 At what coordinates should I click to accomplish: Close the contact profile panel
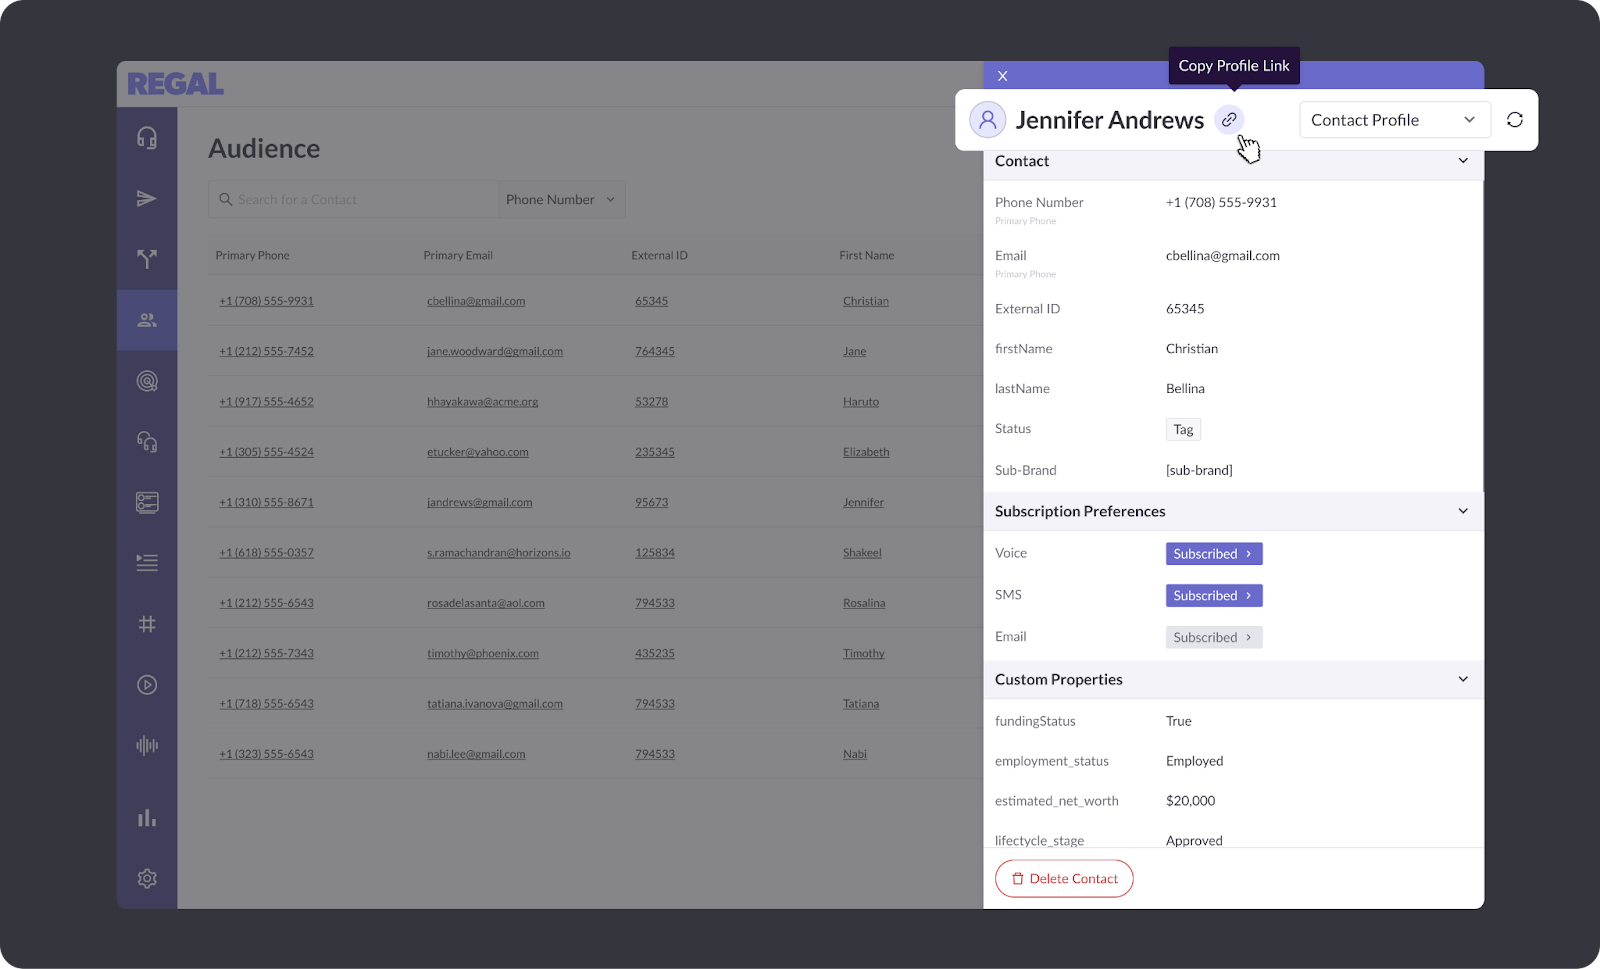[x=1002, y=76]
